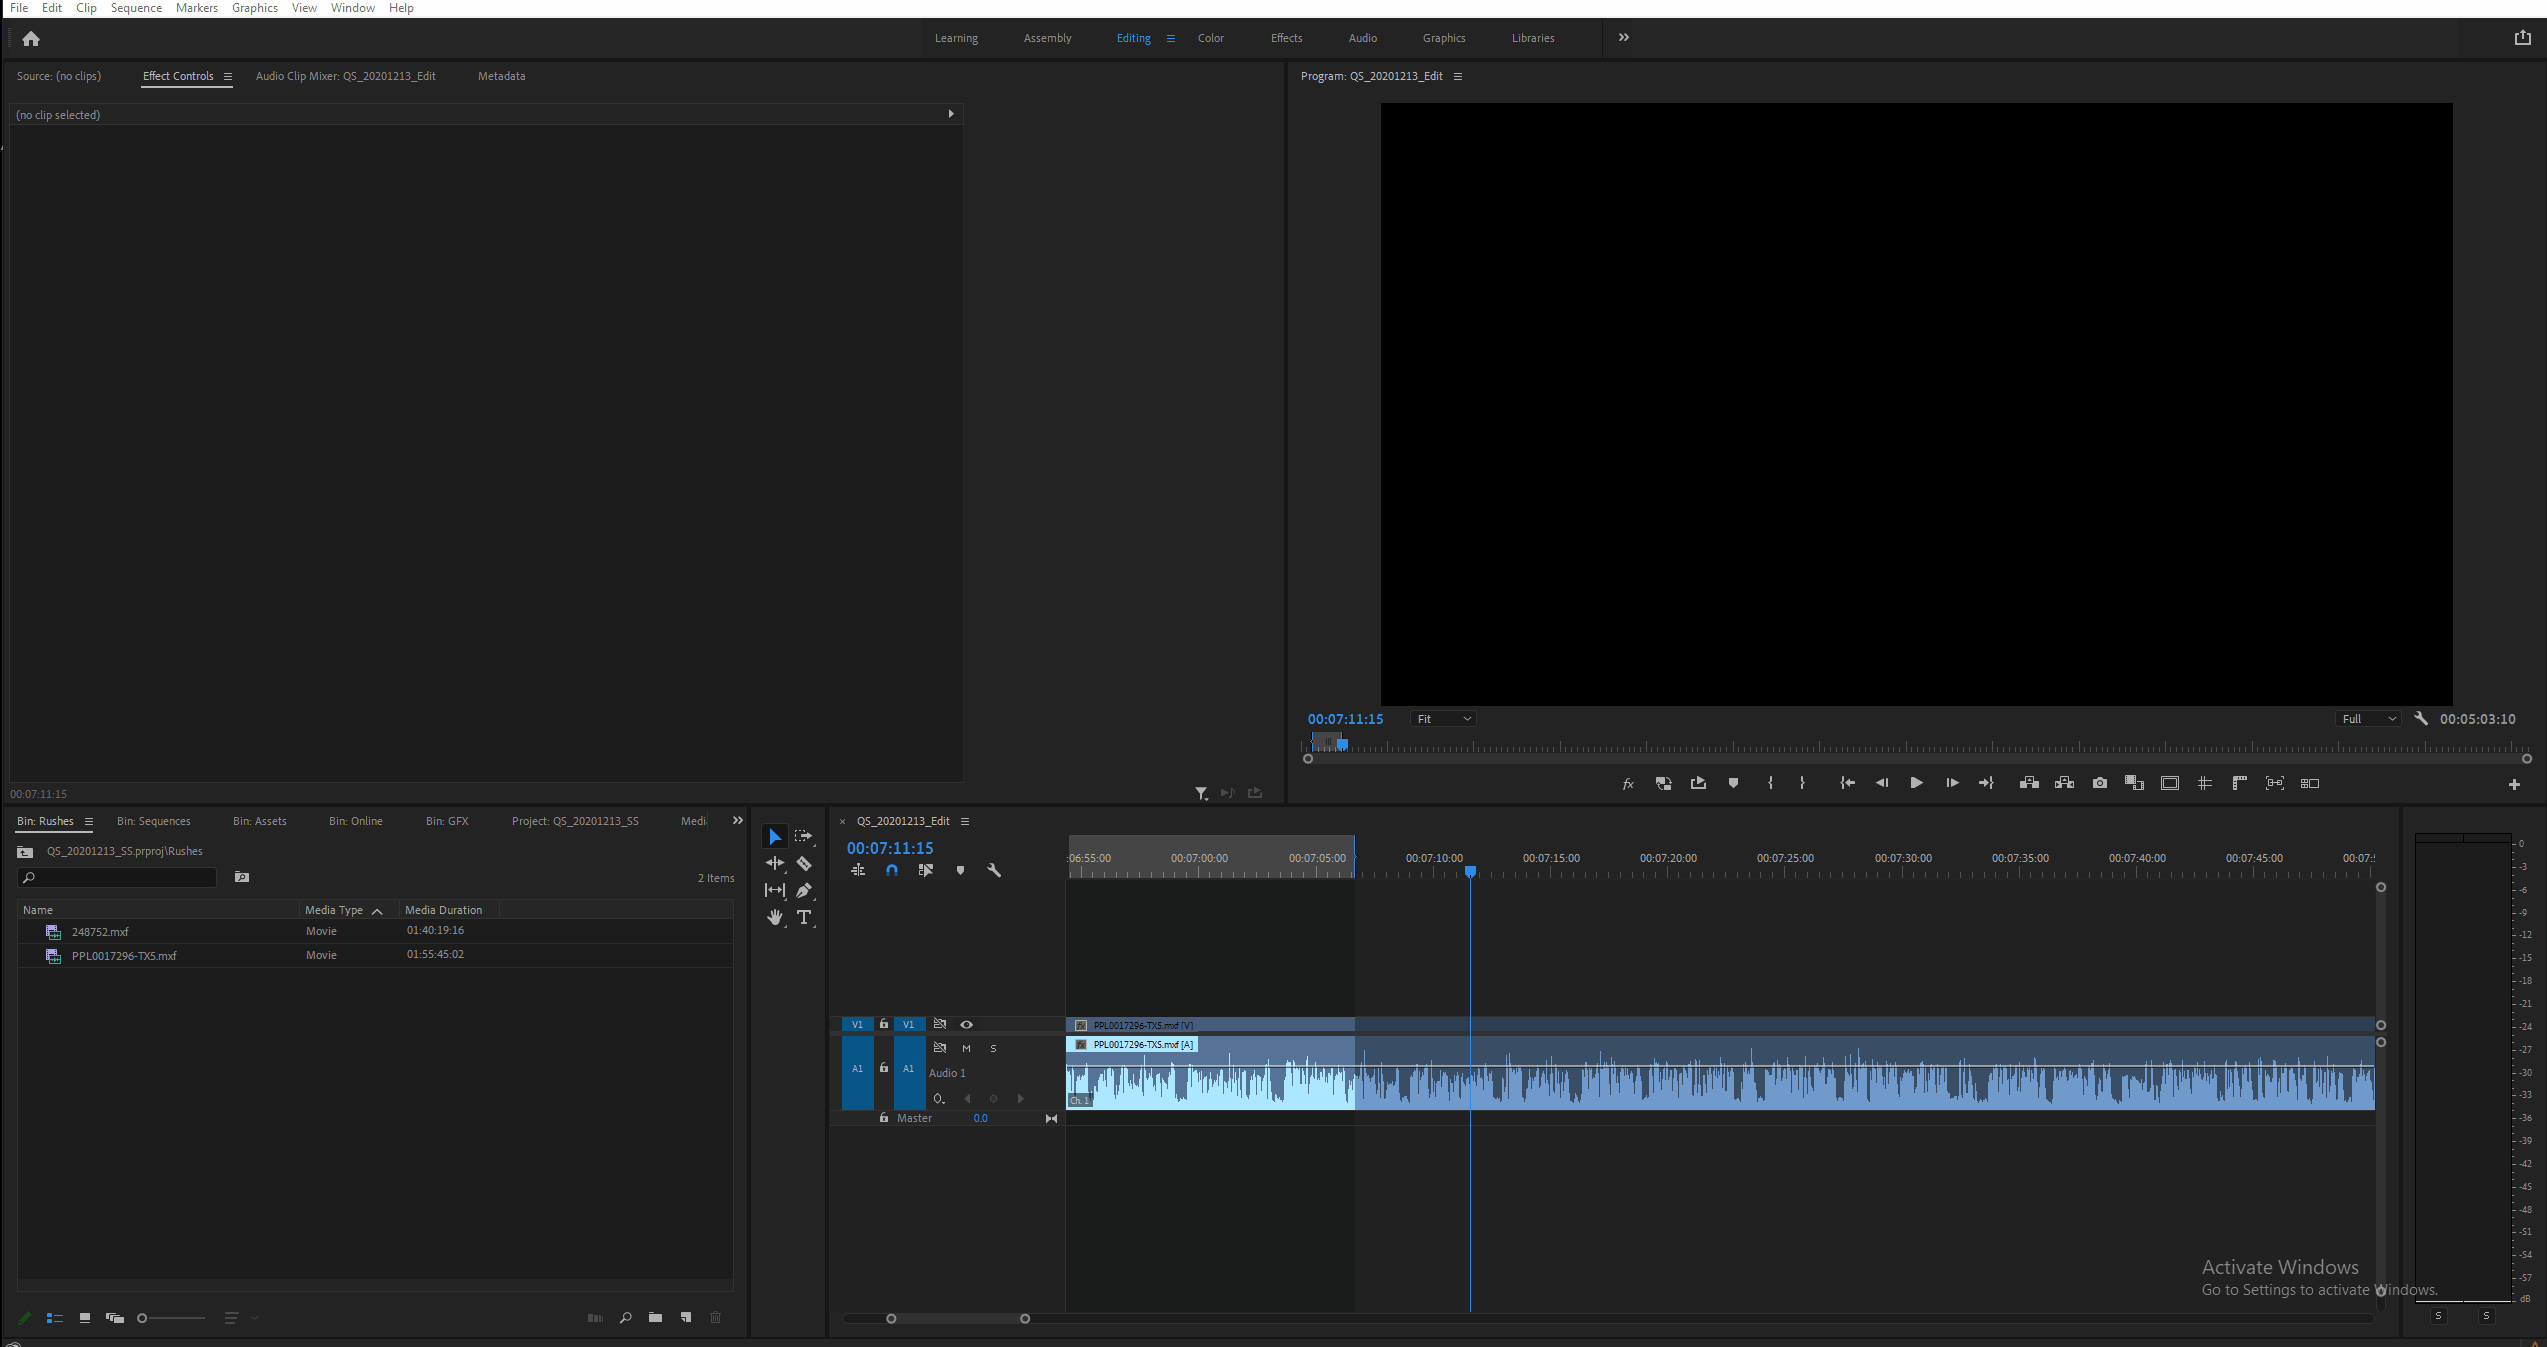Open the Full playback resolution dropdown
The image size is (2547, 1347).
(x=2367, y=718)
